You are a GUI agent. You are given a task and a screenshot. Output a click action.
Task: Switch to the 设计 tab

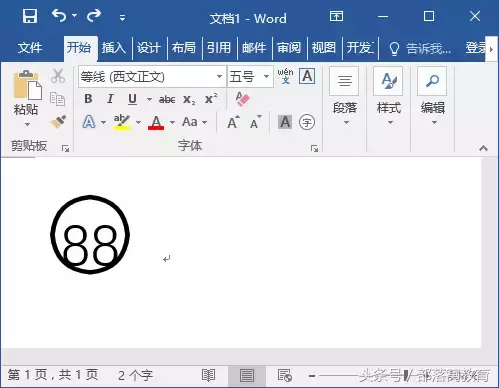149,48
